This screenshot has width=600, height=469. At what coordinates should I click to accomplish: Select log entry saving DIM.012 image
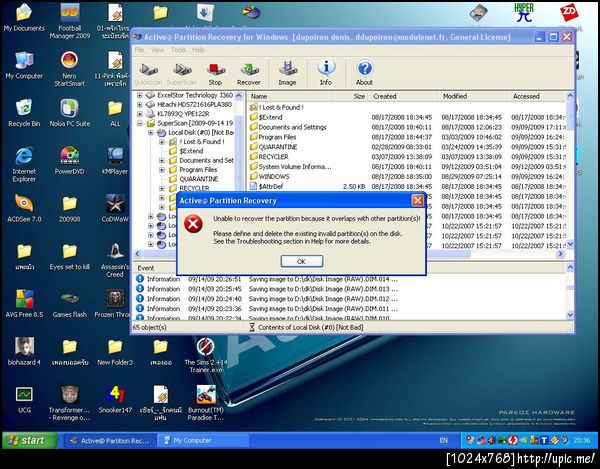click(268, 299)
